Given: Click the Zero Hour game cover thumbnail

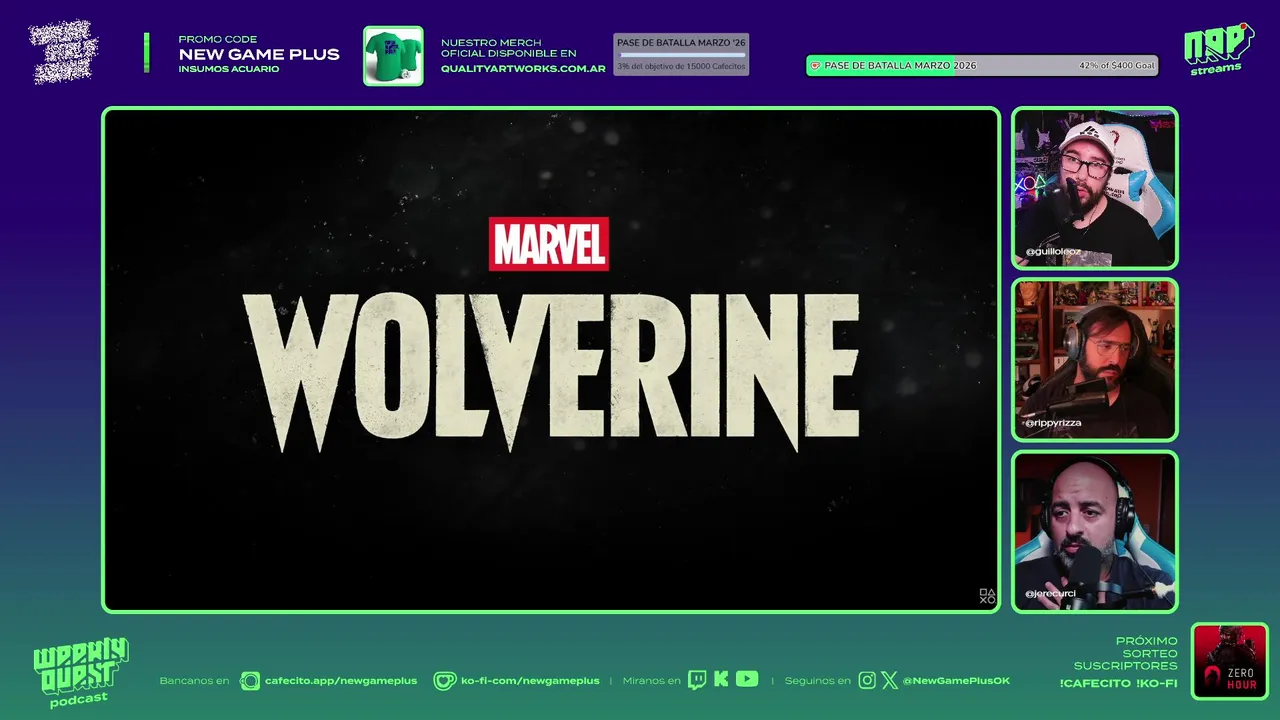Looking at the screenshot, I should click(x=1230, y=661).
